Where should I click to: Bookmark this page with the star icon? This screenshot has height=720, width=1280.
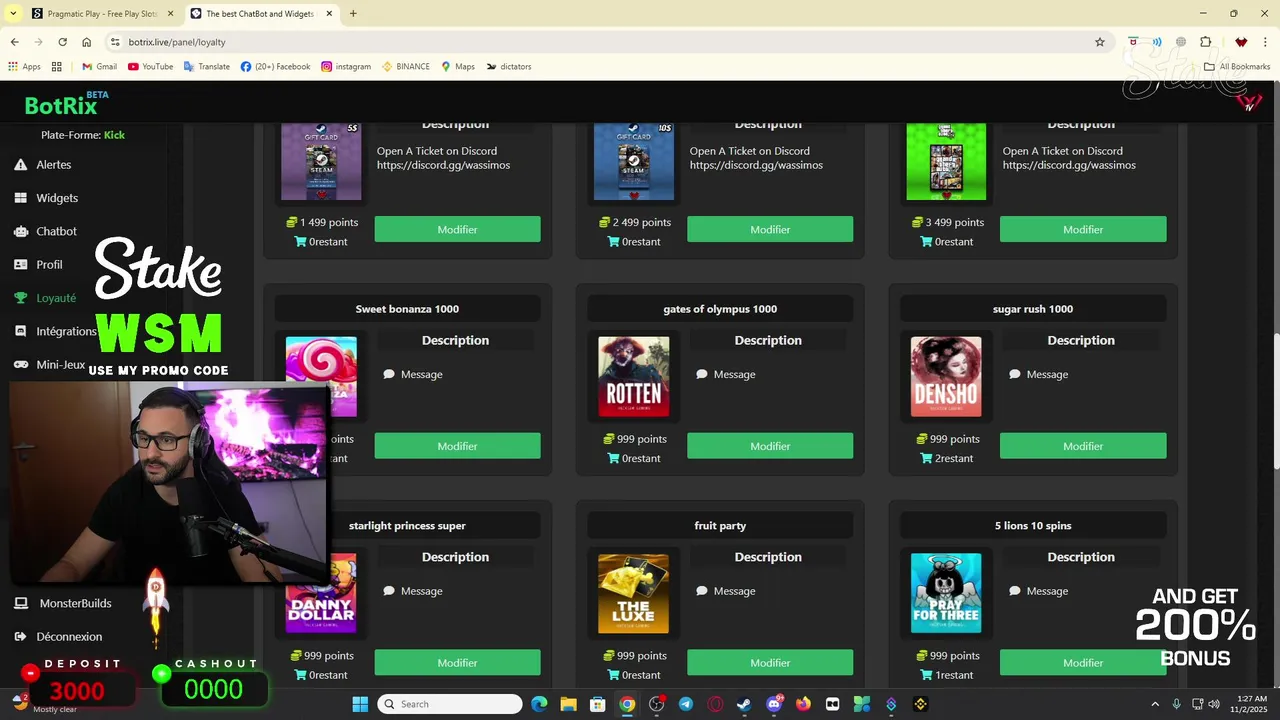[1100, 42]
